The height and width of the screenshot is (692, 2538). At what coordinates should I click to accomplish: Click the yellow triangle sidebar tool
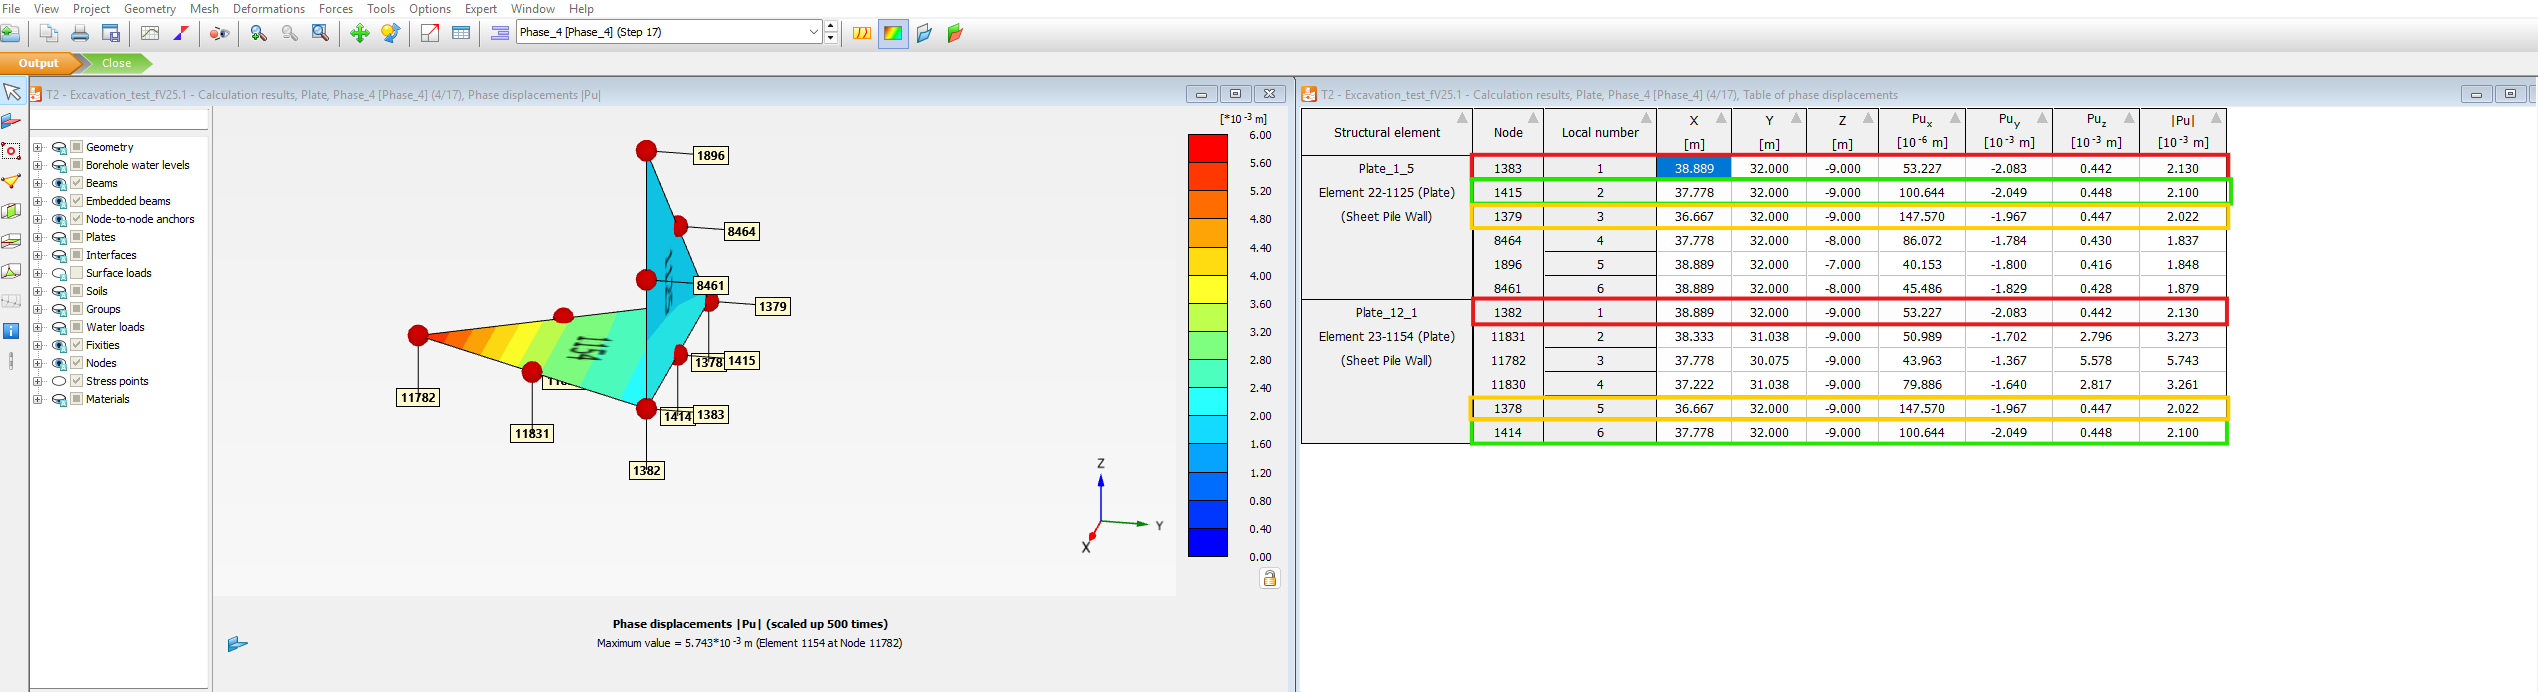point(11,181)
